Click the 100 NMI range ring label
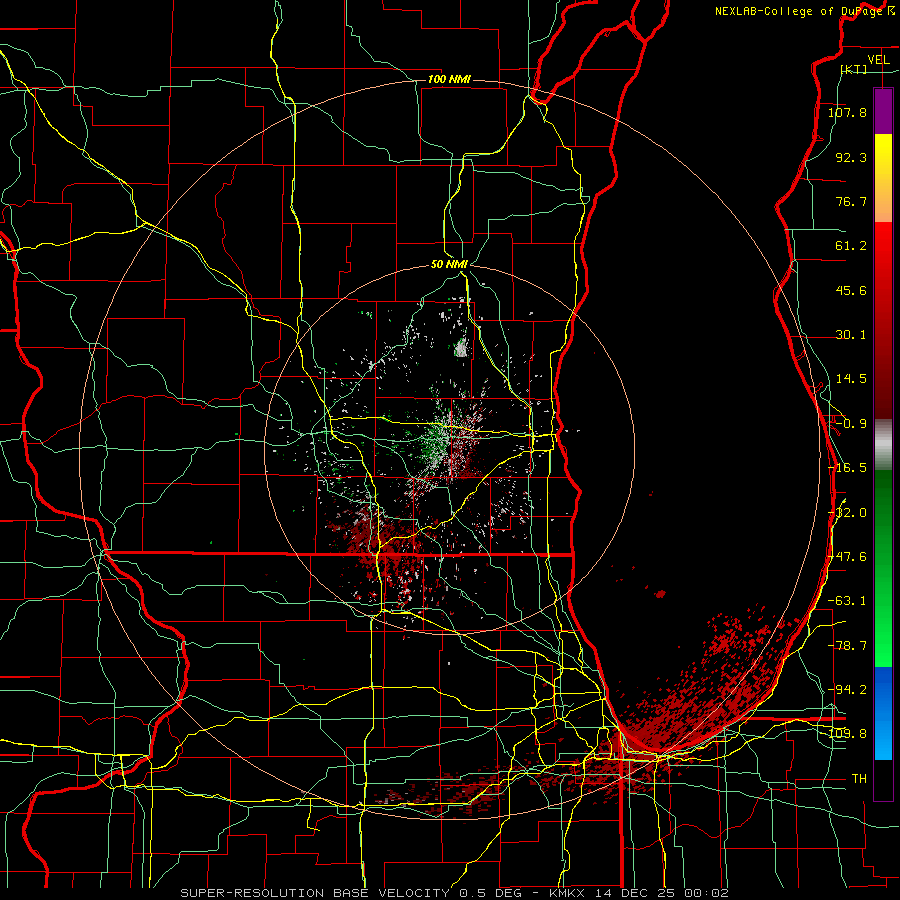Viewport: 900px width, 900px height. point(449,79)
